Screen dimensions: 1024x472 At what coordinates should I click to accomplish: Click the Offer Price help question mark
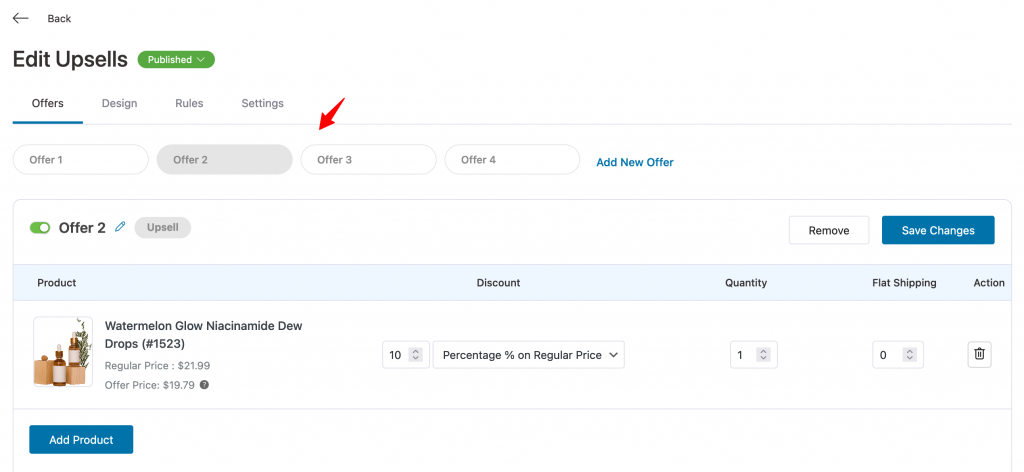tap(204, 385)
